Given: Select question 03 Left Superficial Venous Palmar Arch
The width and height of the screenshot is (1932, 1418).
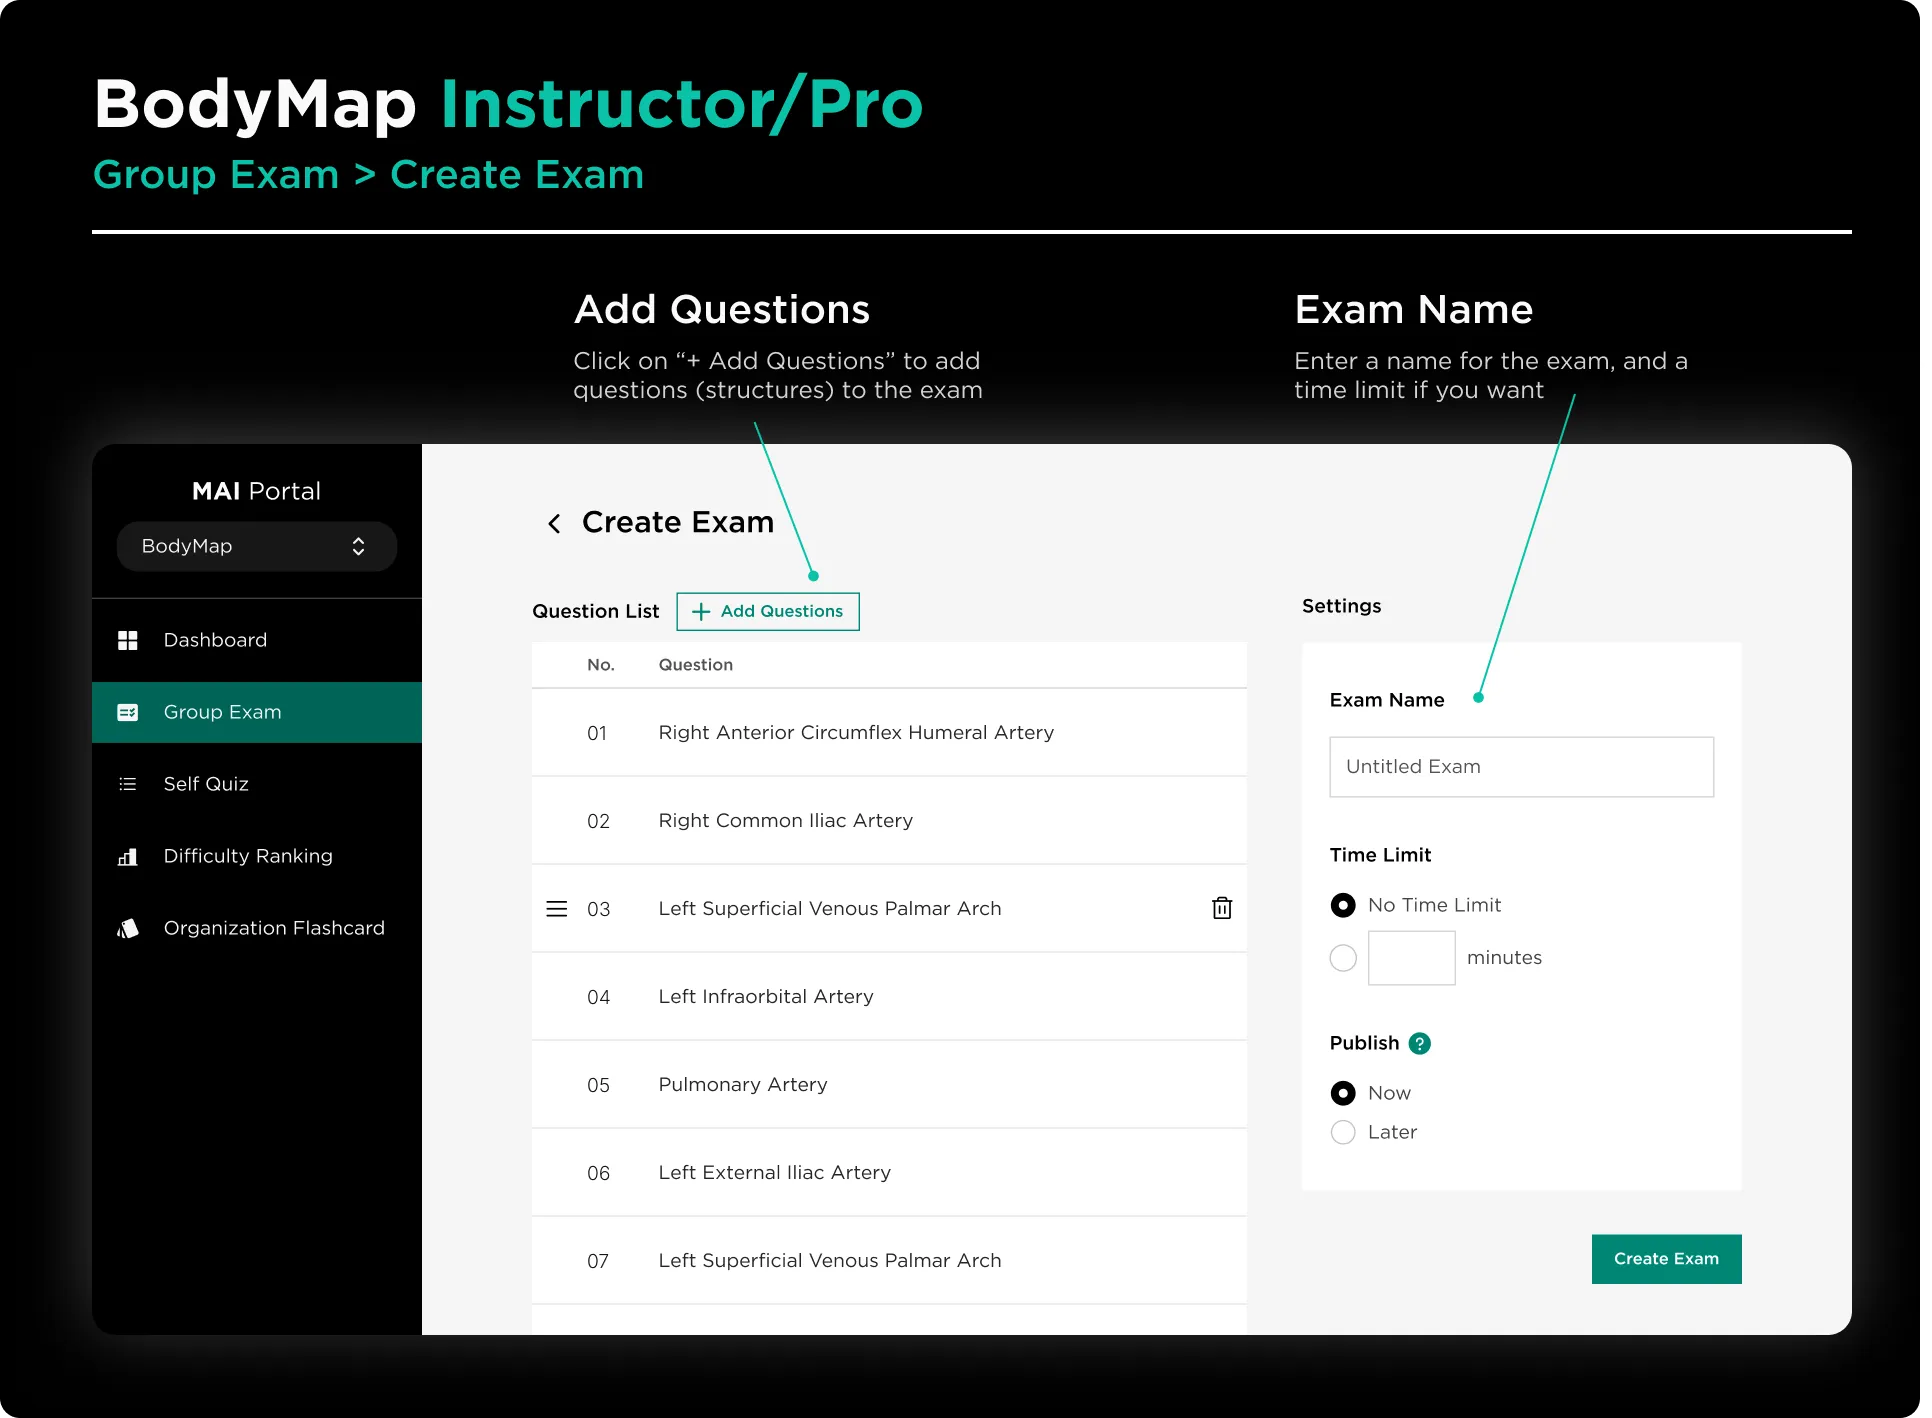Looking at the screenshot, I should pos(889,909).
